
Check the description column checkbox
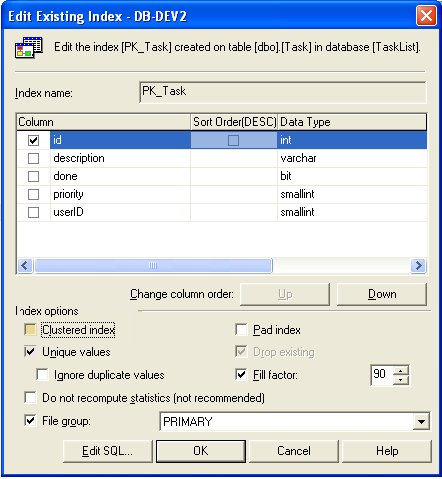[33, 158]
